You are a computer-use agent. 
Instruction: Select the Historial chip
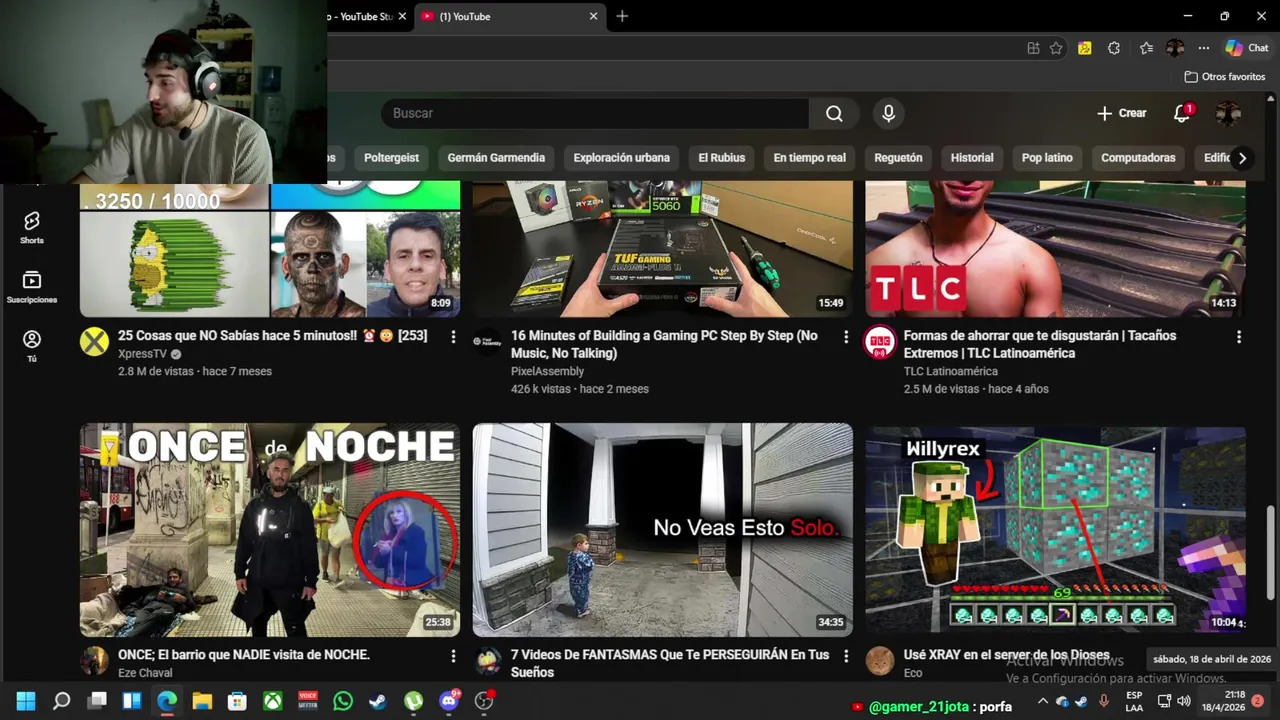(972, 158)
